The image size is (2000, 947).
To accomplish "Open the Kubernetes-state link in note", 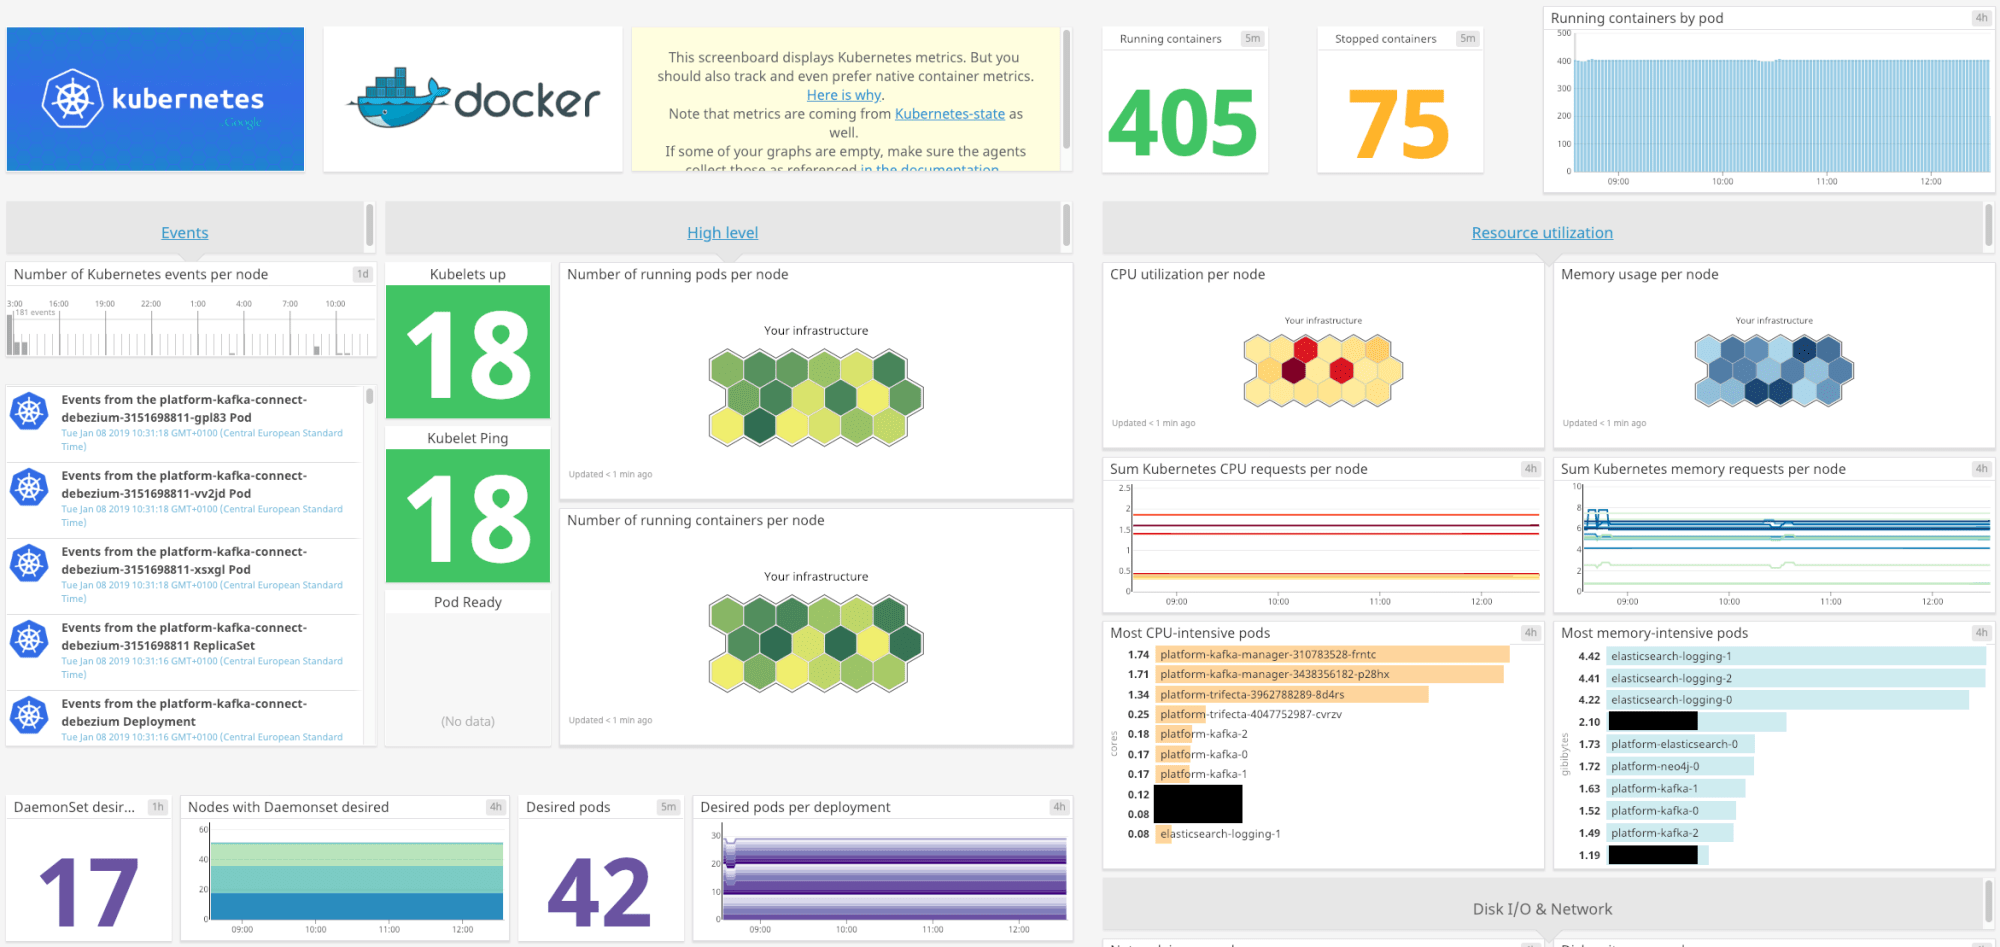I will (950, 114).
